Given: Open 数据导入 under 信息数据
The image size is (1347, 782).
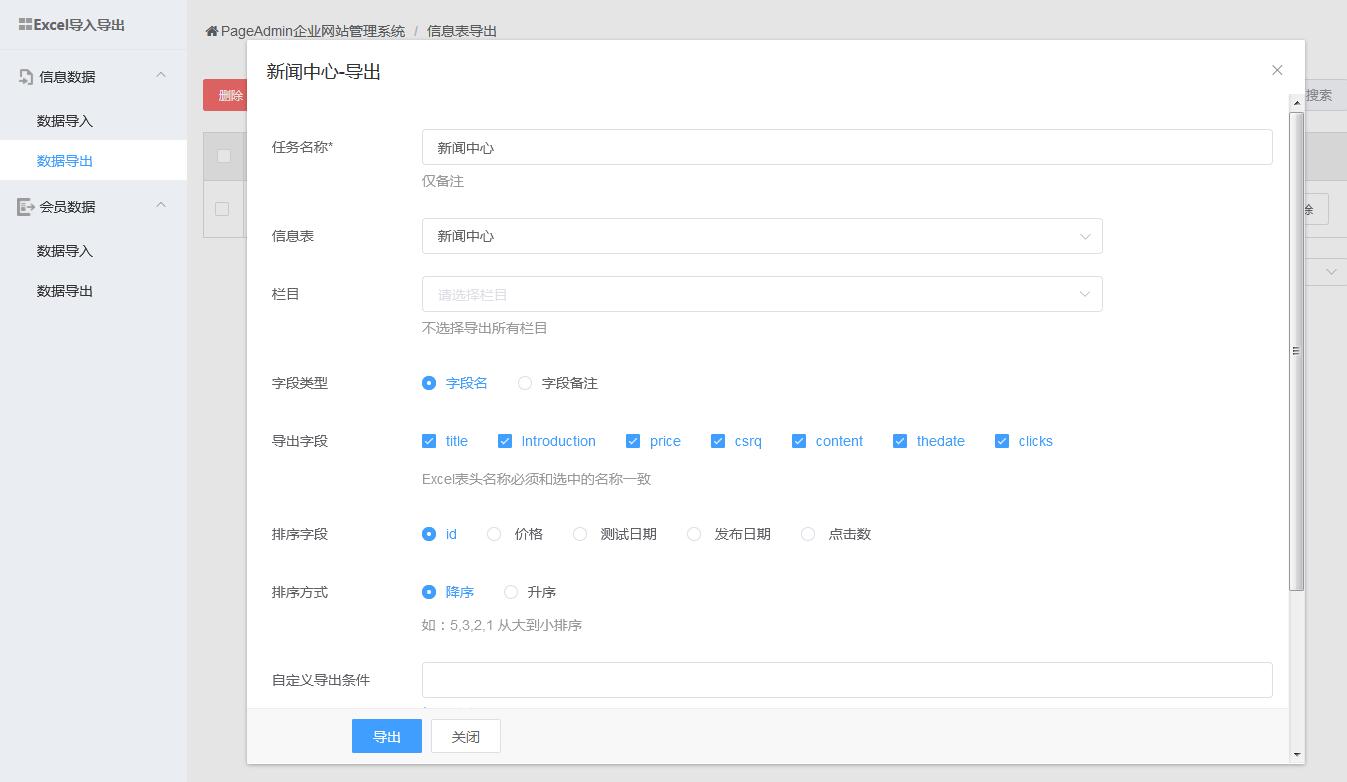Looking at the screenshot, I should [x=65, y=121].
